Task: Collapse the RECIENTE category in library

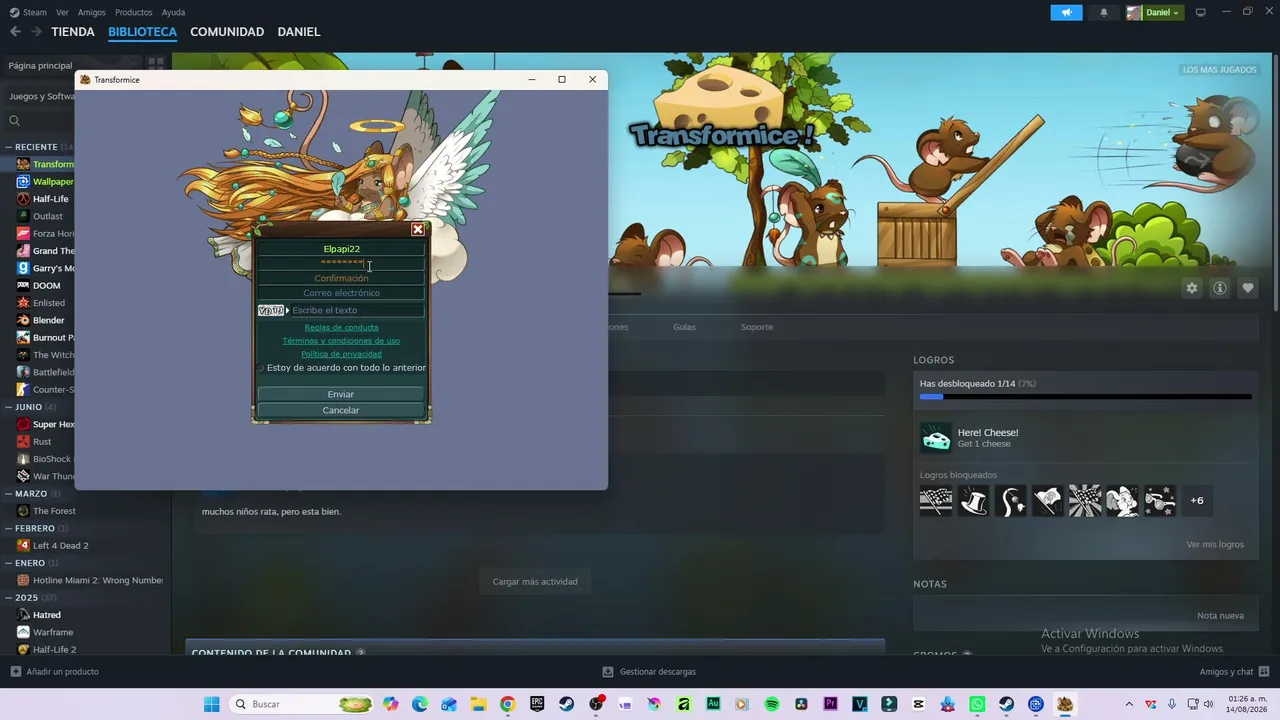Action: [x=8, y=147]
